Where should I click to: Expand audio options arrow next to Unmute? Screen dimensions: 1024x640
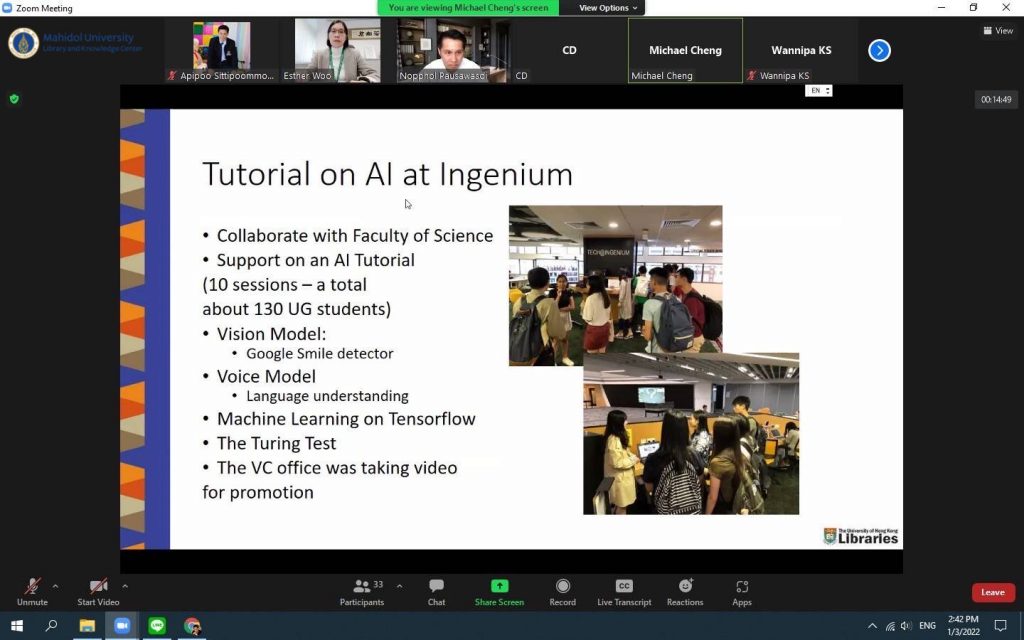55,586
